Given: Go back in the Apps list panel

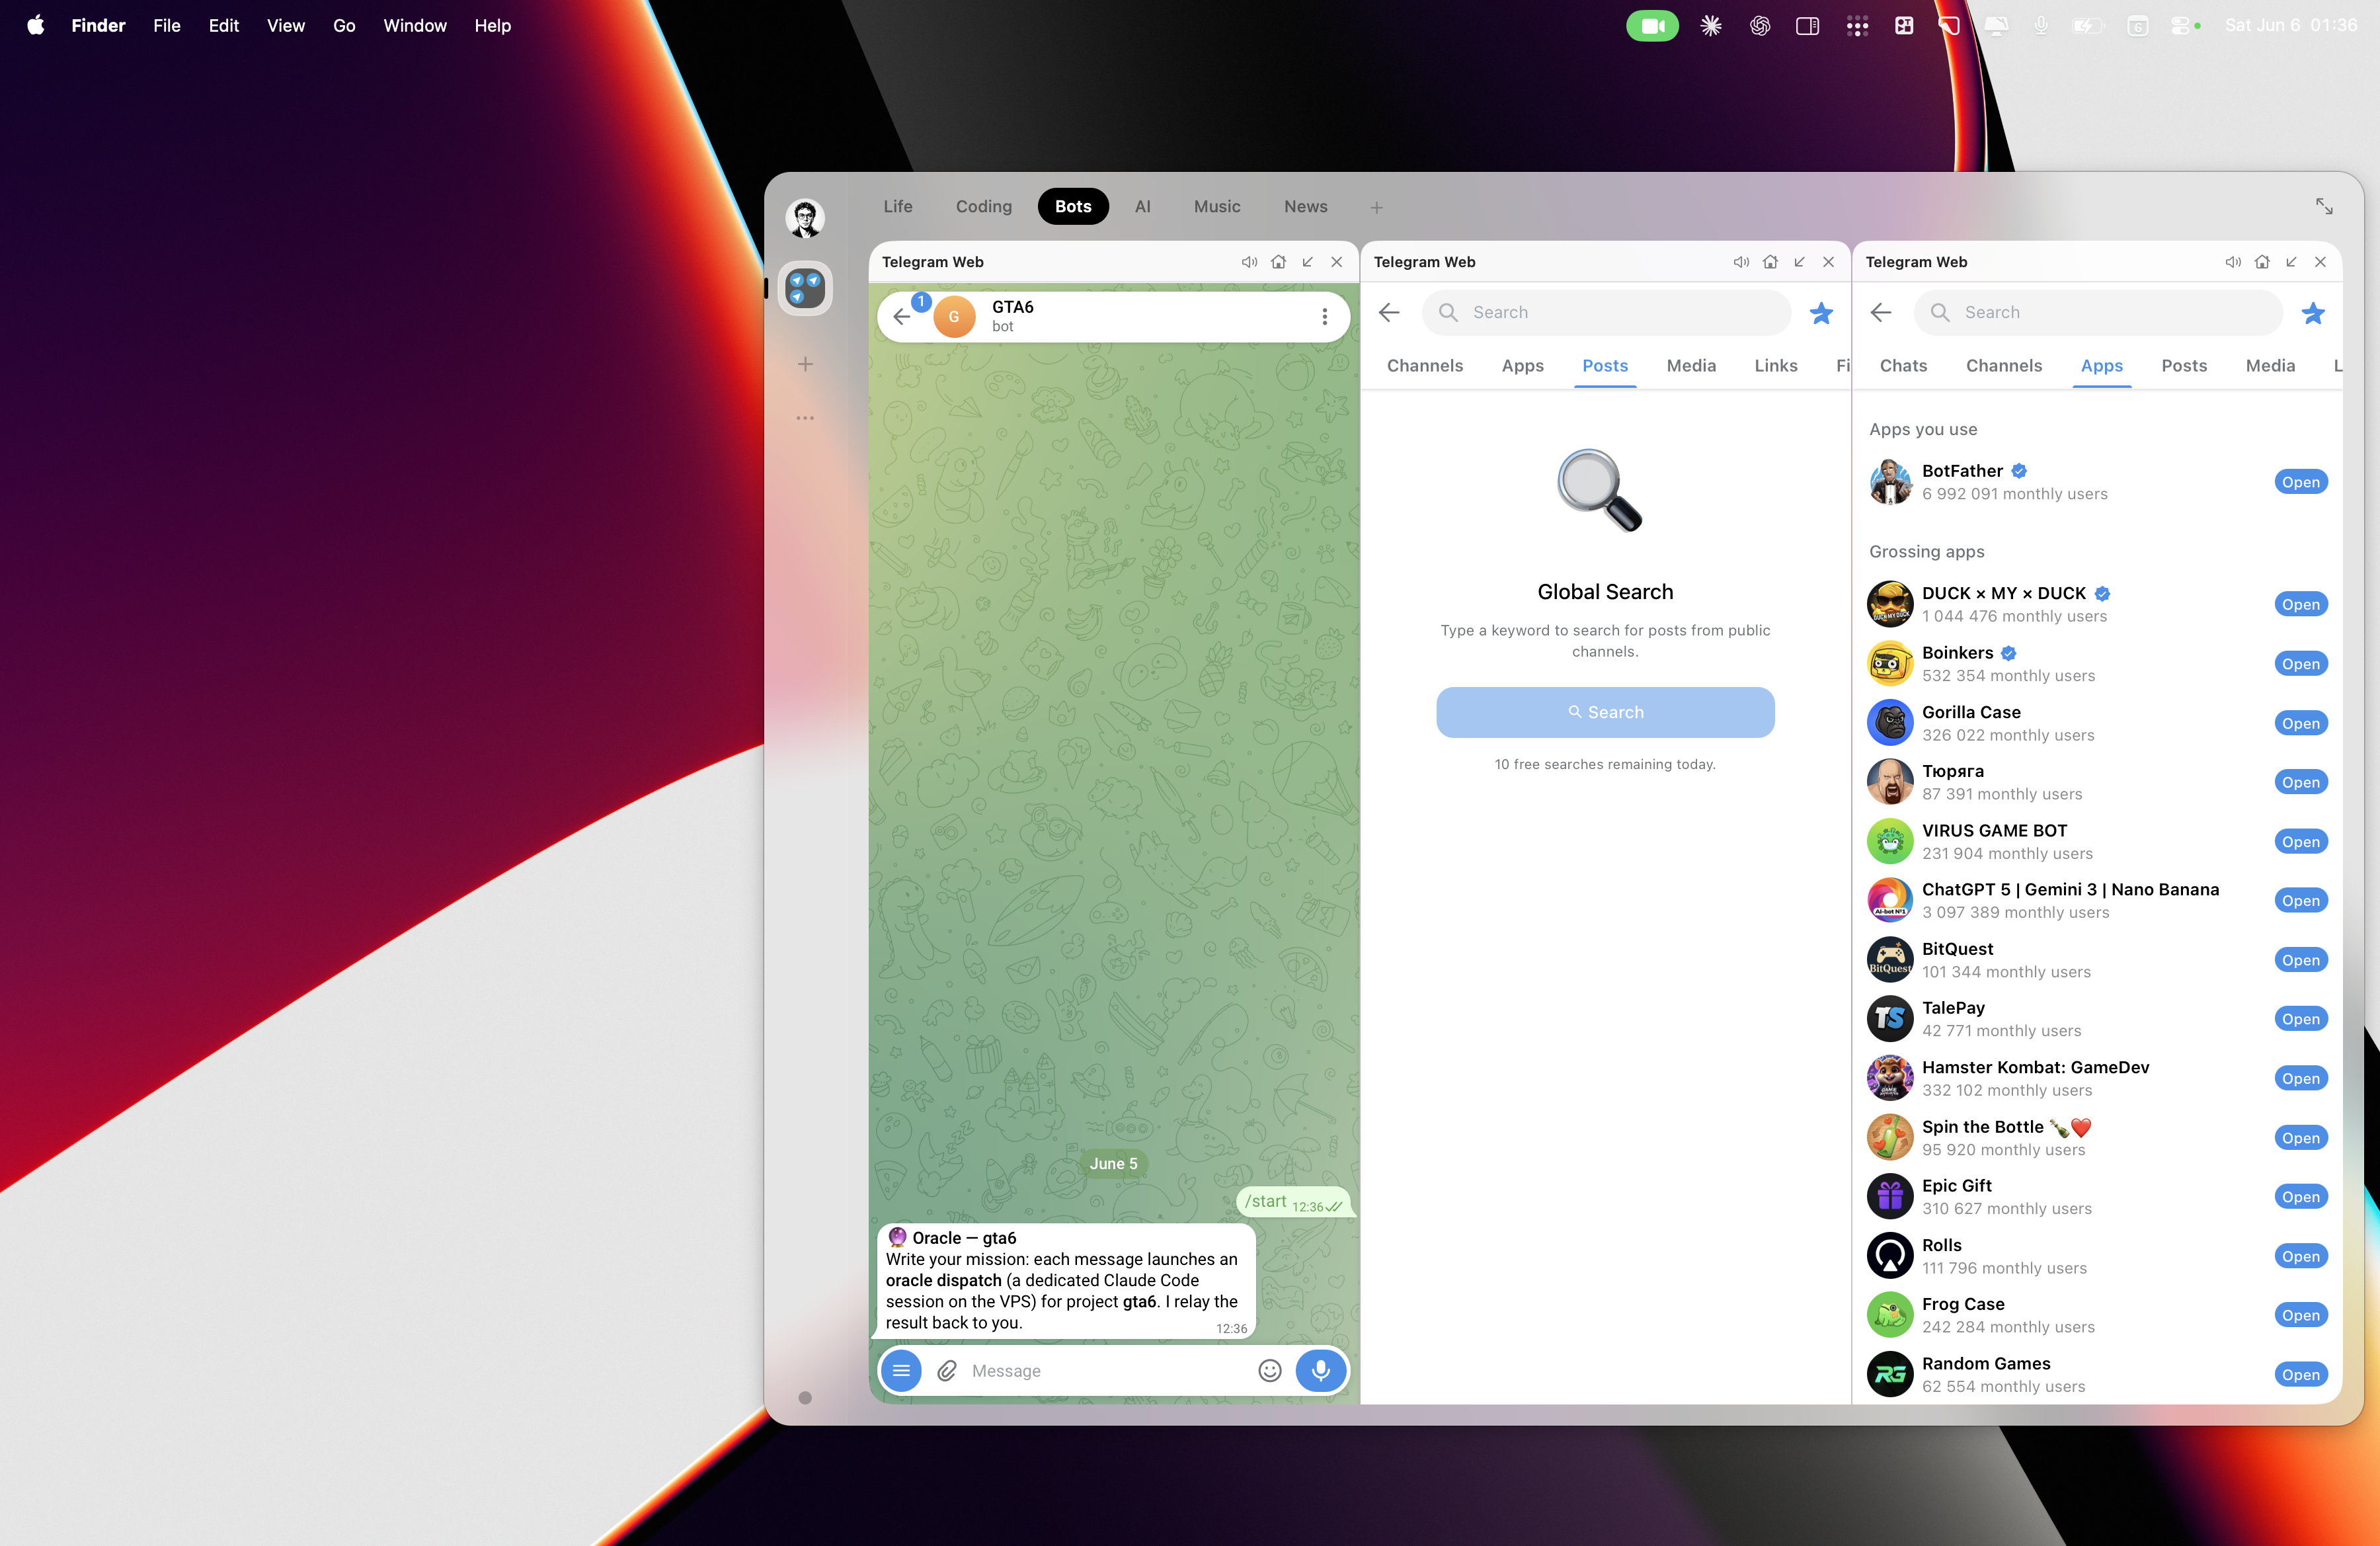Looking at the screenshot, I should (x=1881, y=313).
